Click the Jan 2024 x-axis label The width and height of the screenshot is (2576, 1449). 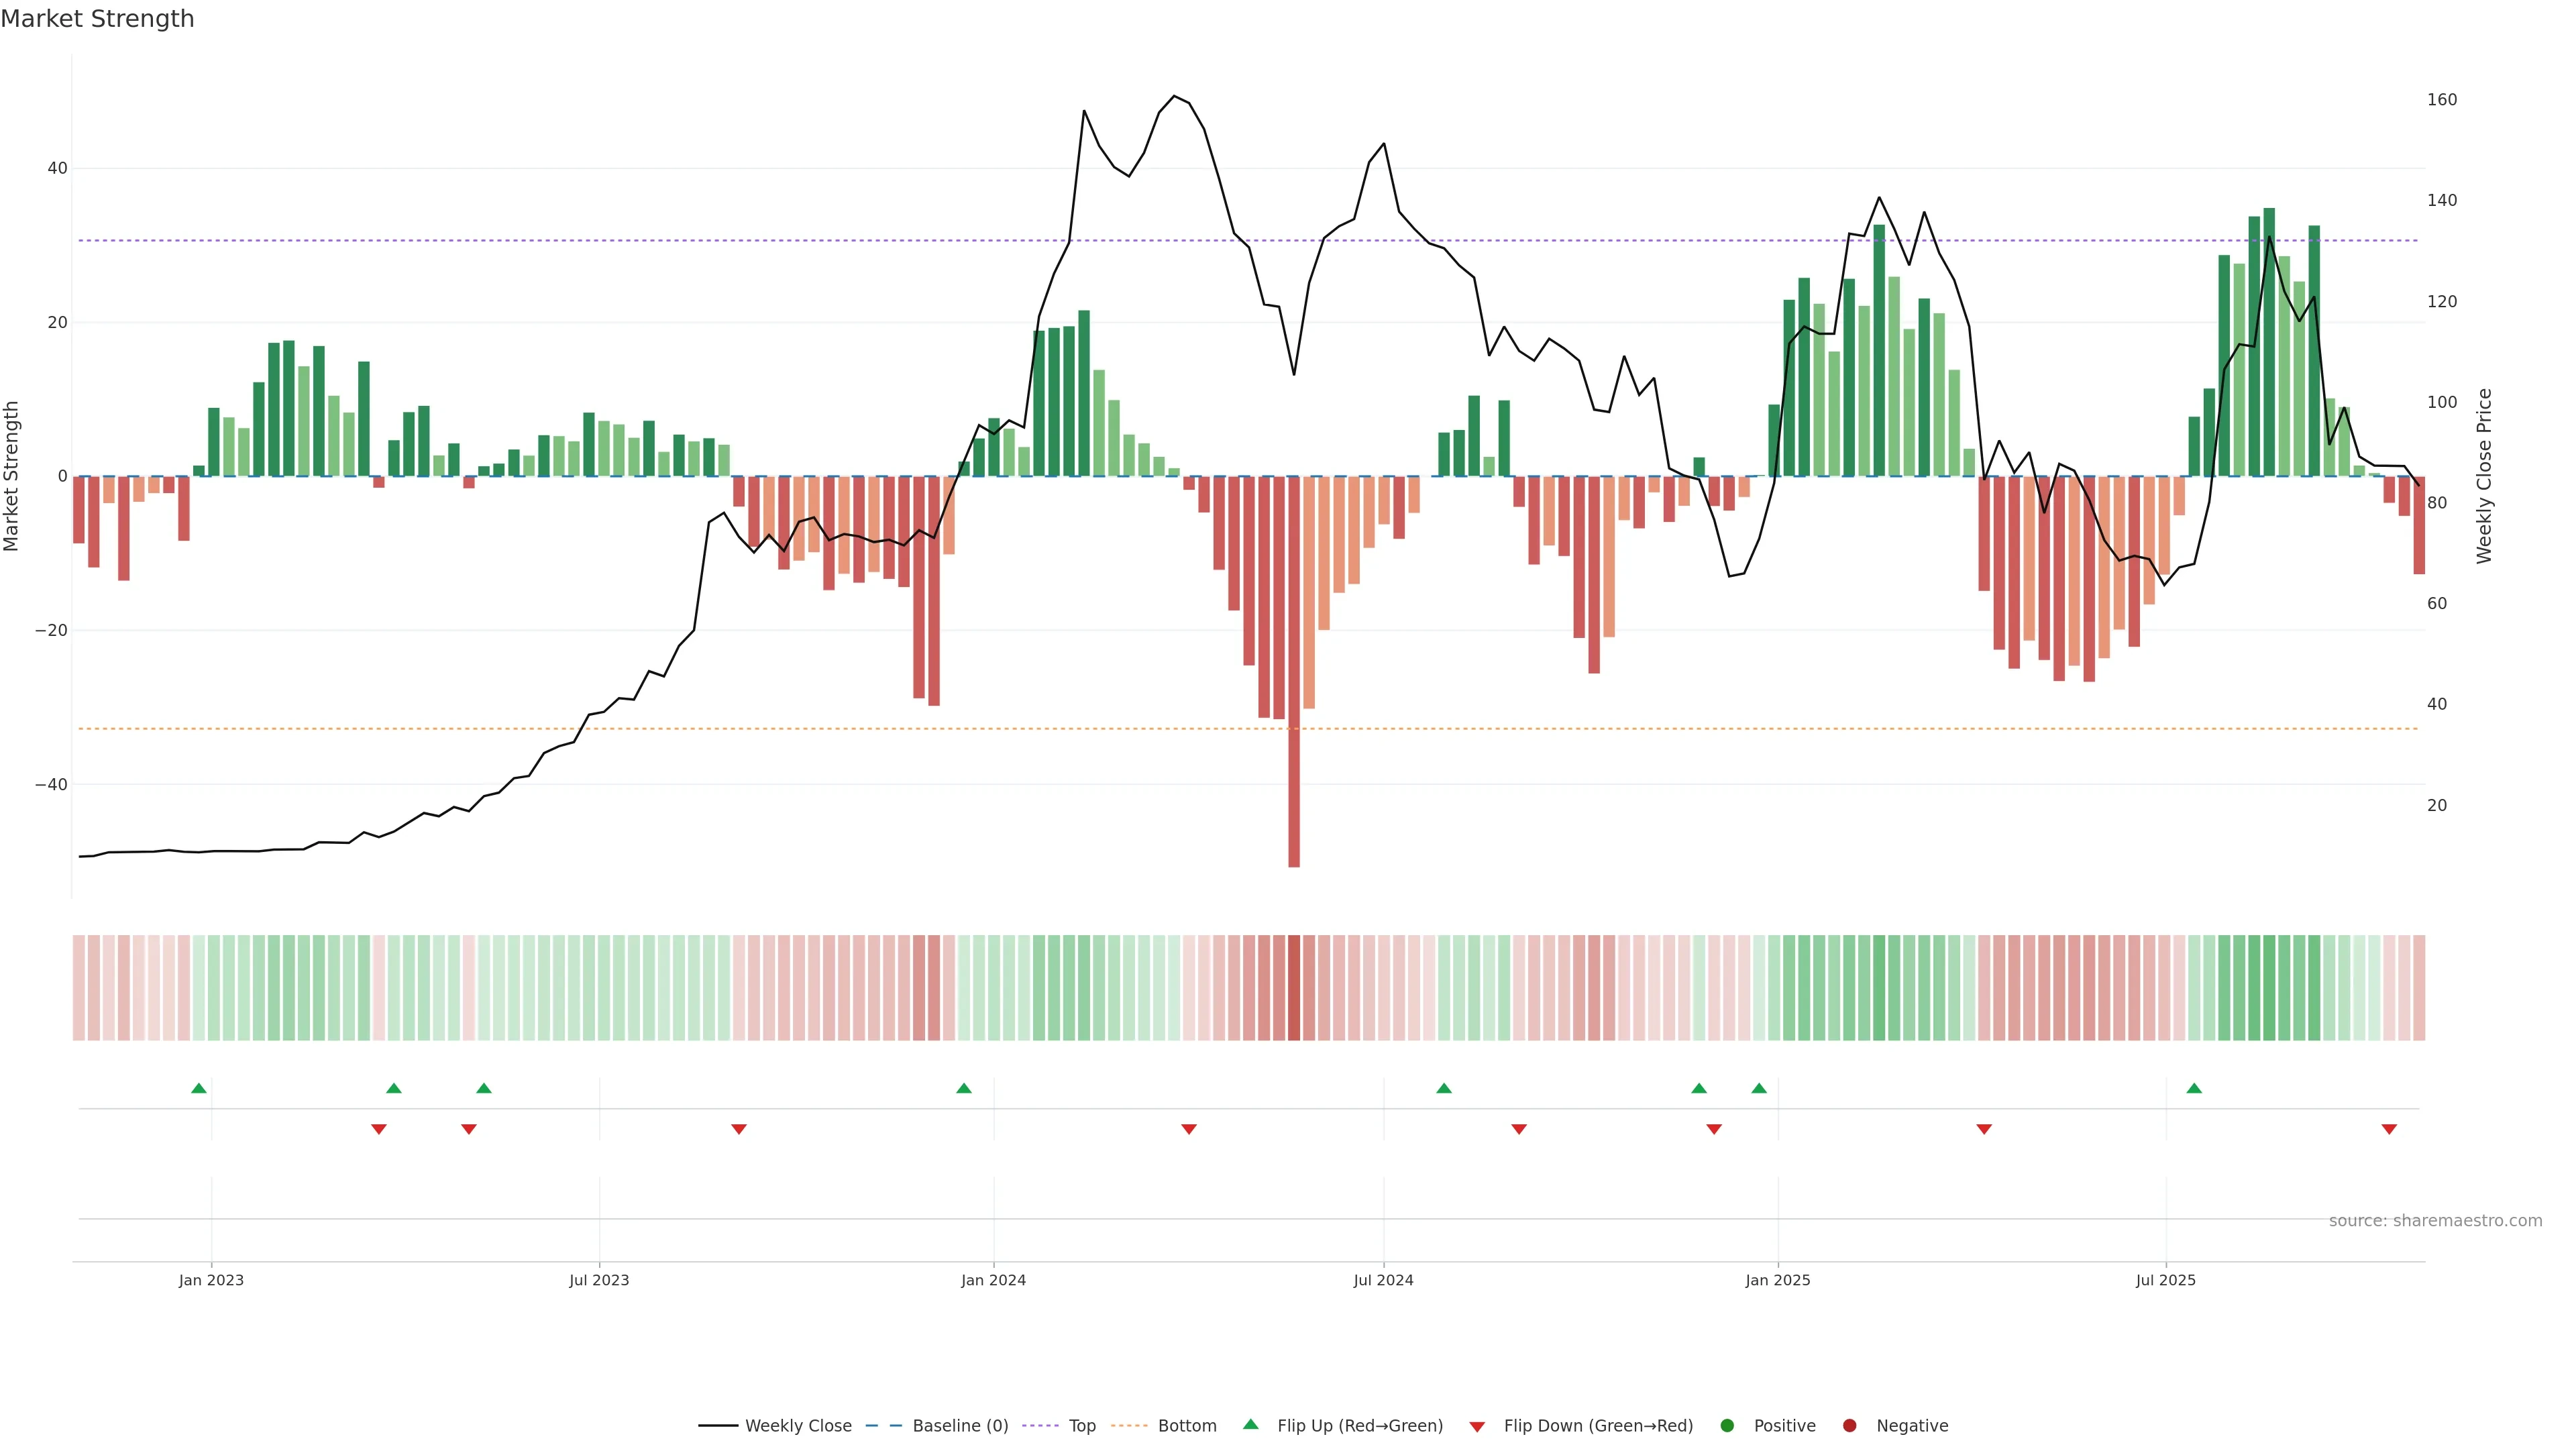[993, 1280]
